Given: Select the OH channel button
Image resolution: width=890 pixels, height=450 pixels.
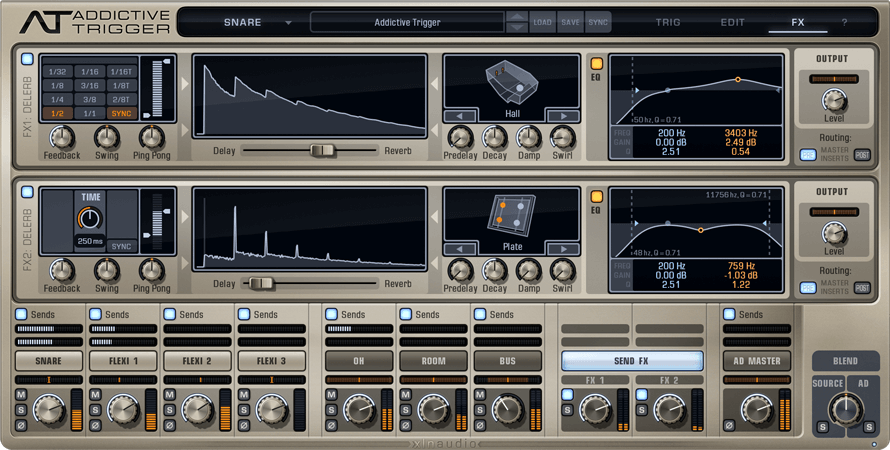Looking at the screenshot, I should point(359,361).
